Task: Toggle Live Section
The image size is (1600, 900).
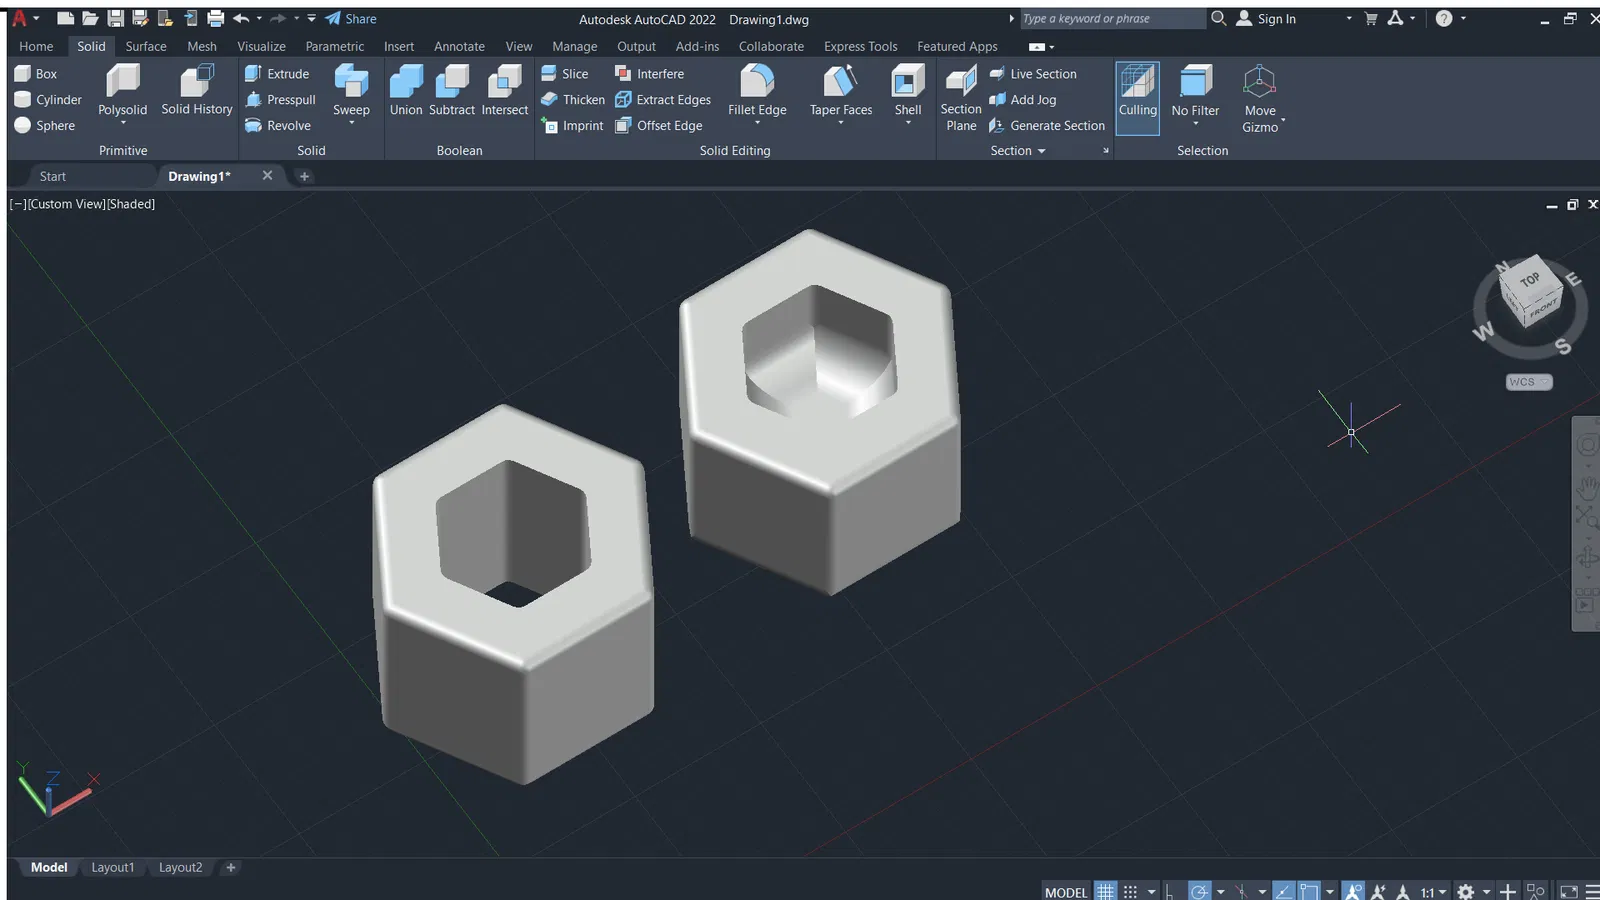Action: point(1033,74)
